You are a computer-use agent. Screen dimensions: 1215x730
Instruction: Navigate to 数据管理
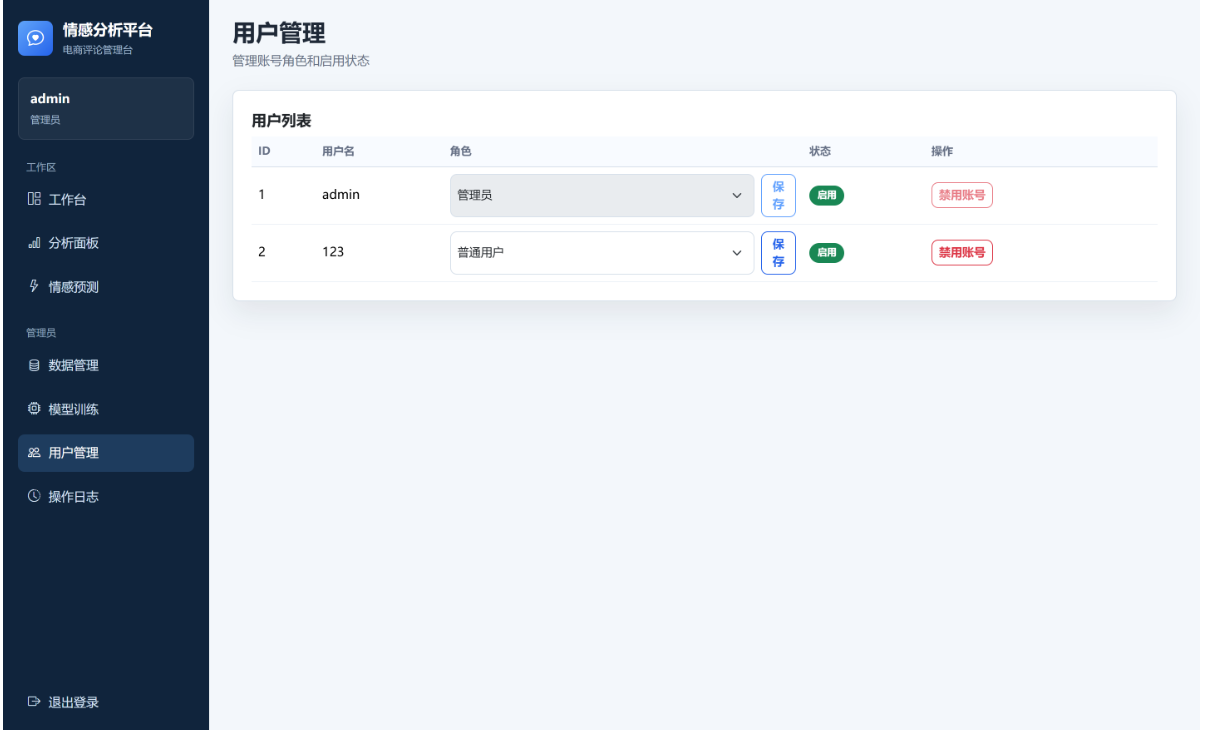pyautogui.click(x=106, y=365)
